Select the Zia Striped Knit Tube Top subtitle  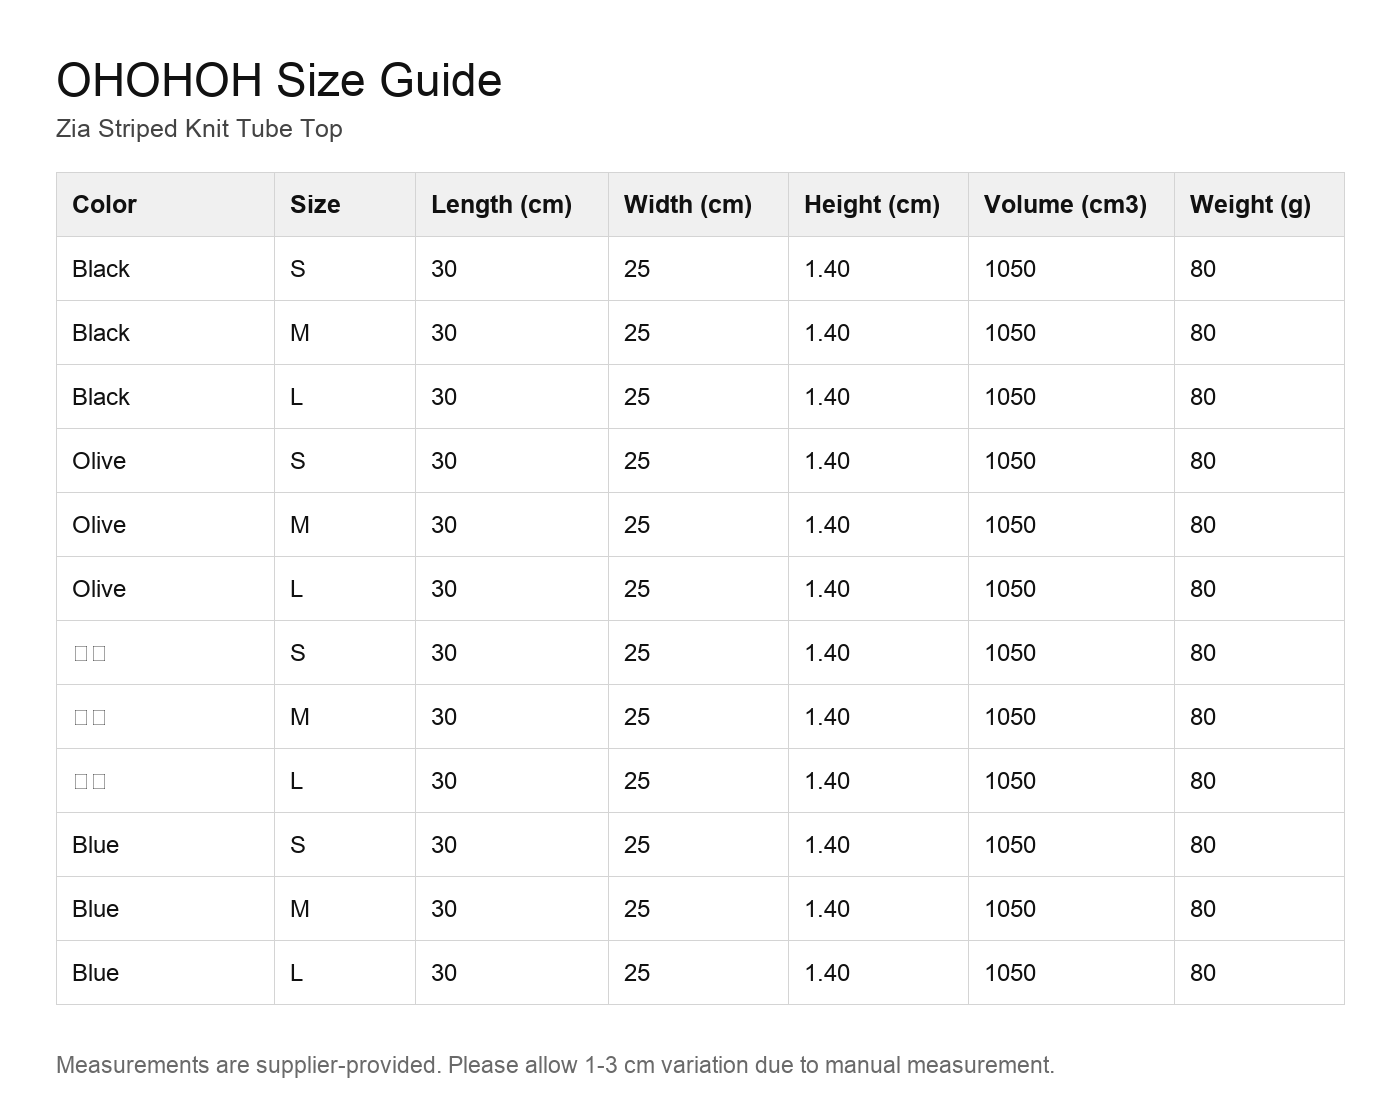point(199,129)
